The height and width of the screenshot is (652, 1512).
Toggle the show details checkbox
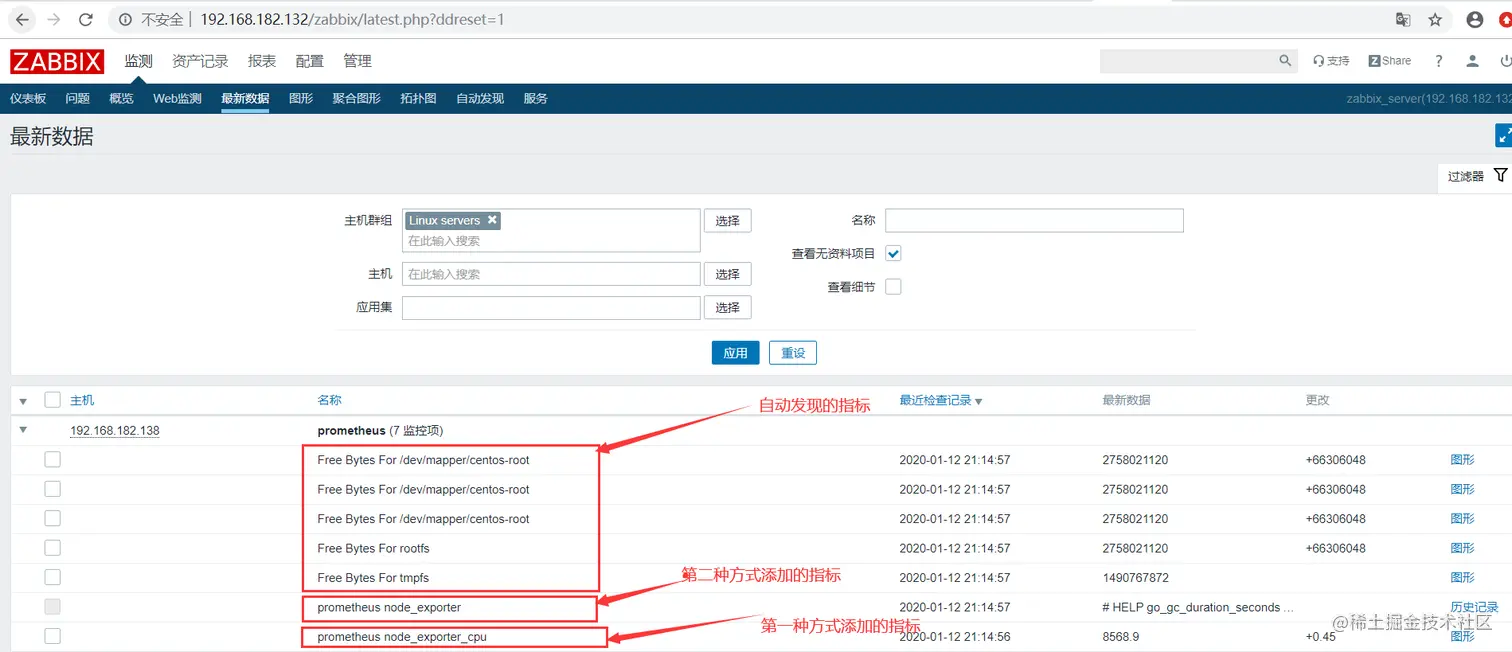pos(893,287)
